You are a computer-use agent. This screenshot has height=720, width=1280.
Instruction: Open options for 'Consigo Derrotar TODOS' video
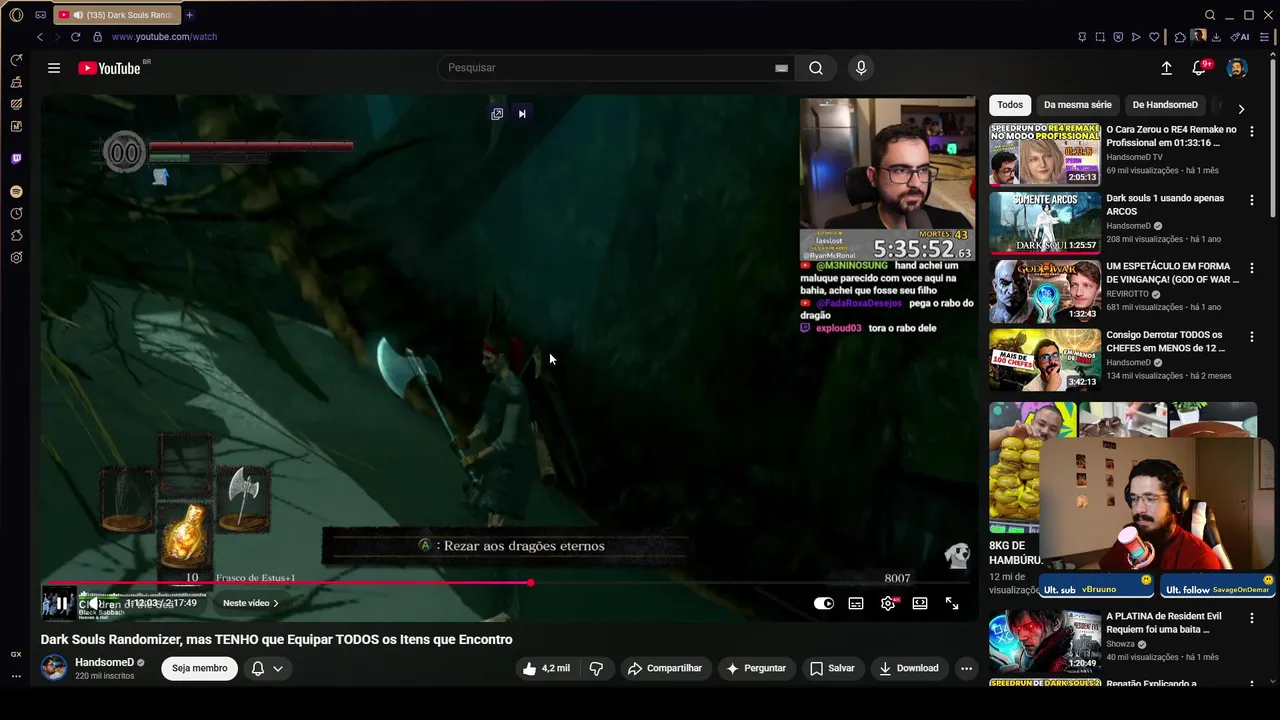pos(1251,337)
